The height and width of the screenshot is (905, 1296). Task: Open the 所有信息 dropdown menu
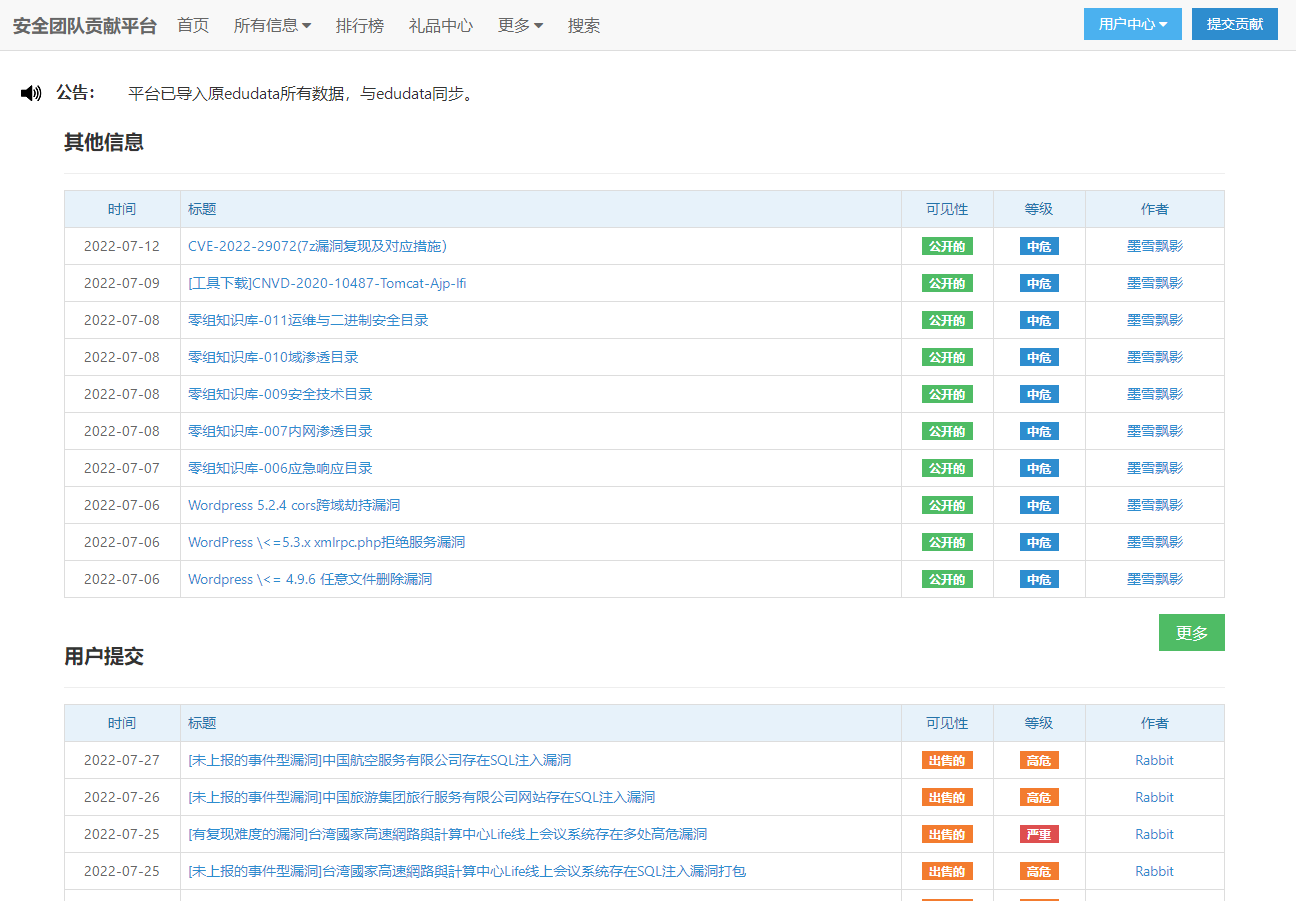click(272, 25)
